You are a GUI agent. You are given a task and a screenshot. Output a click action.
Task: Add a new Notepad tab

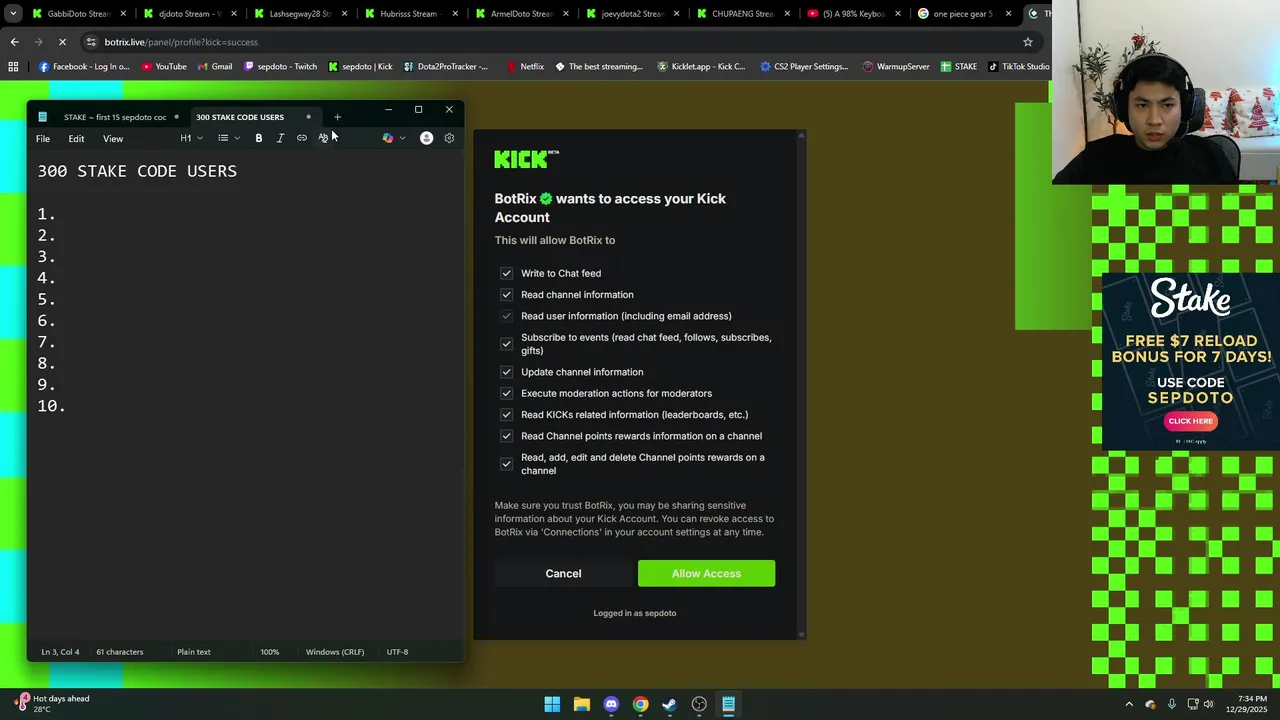click(x=337, y=117)
